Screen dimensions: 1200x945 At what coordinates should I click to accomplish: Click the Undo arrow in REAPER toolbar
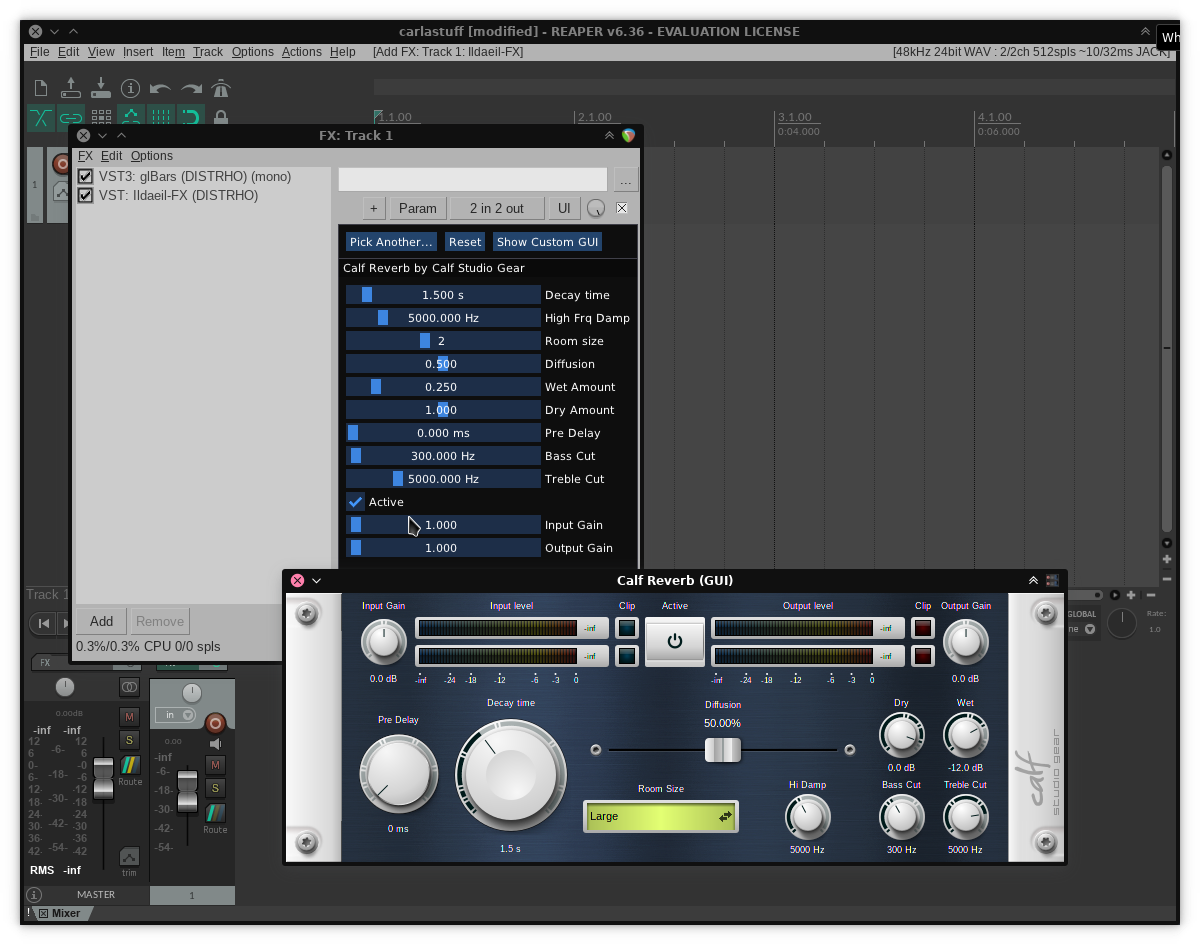tap(161, 88)
